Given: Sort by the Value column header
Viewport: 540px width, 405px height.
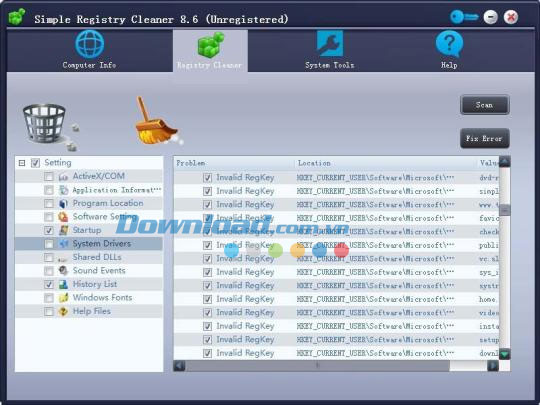Looking at the screenshot, I should [489, 163].
